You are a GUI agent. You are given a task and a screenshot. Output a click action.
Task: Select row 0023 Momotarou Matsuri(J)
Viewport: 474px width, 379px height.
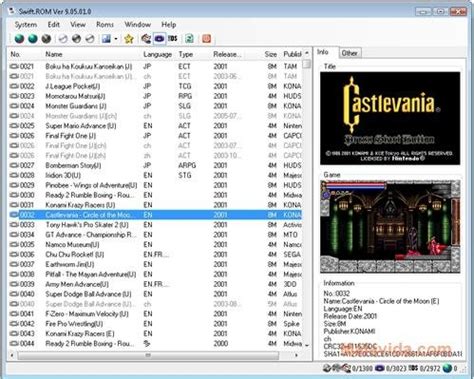click(155, 96)
